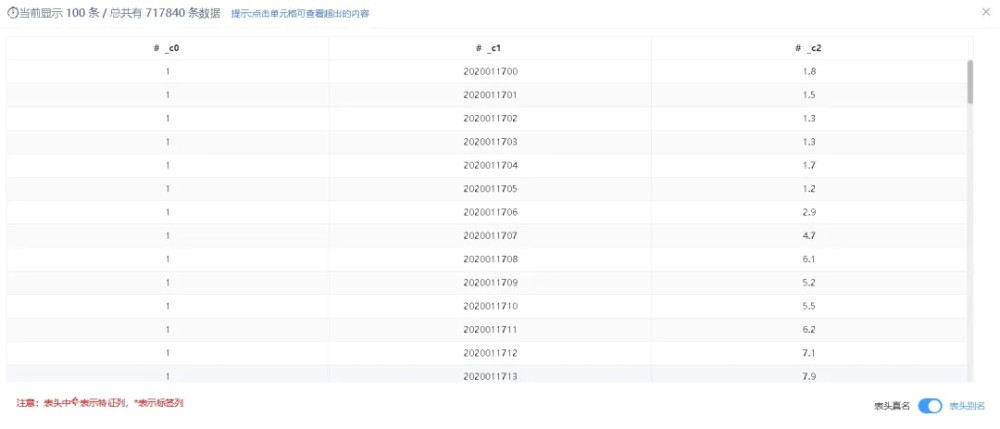The height and width of the screenshot is (429, 1000).
Task: Click the clock icon before 当前显示
Action: [x=12, y=13]
